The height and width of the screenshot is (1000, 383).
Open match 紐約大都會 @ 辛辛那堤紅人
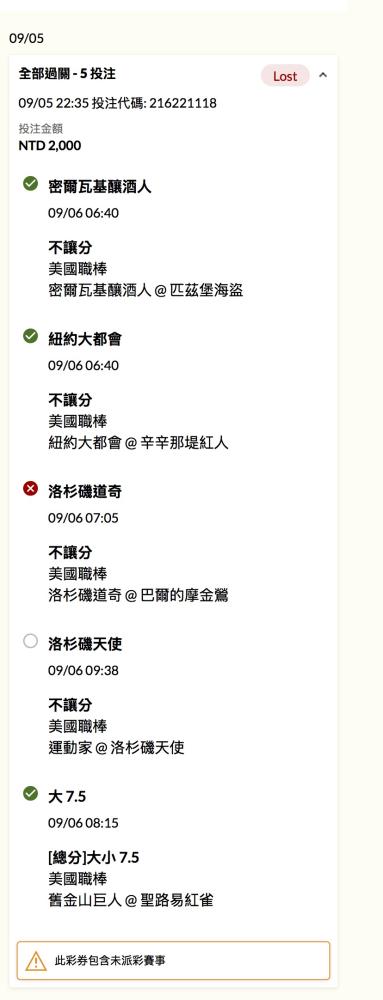(x=138, y=443)
